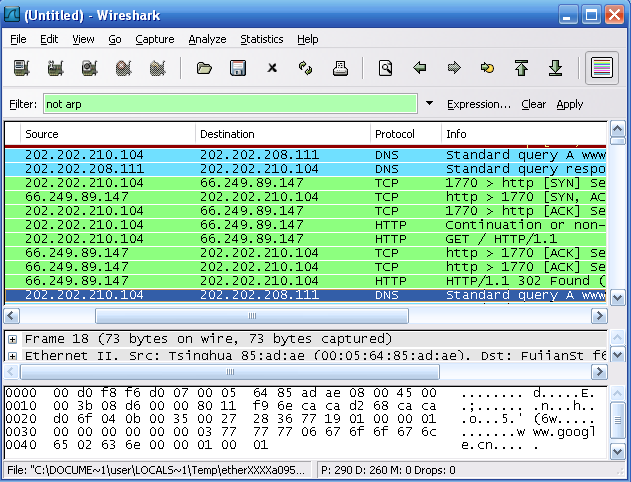Open capture options toolbar icon
This screenshot has height=482, width=631.
click(x=56, y=68)
